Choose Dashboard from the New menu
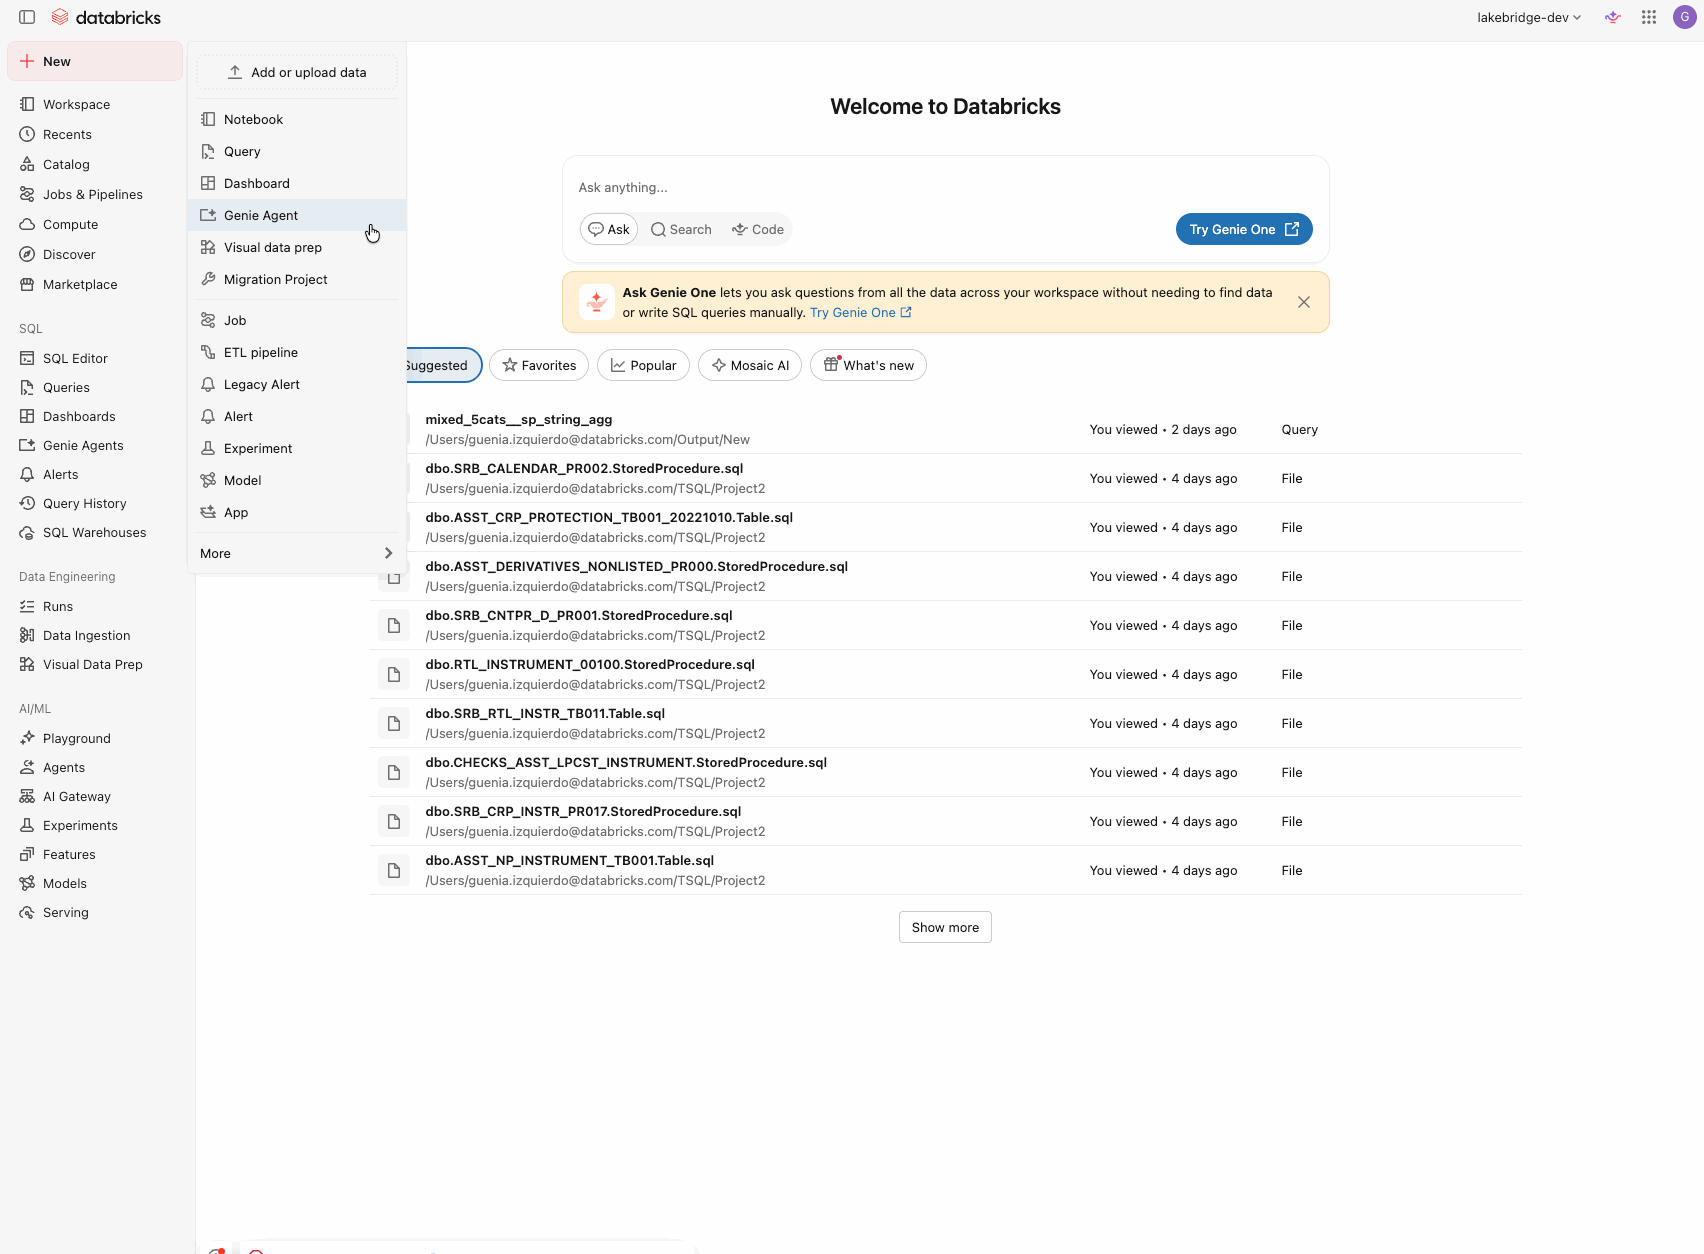Screen dimensions: 1704x1254 (x=297, y=183)
